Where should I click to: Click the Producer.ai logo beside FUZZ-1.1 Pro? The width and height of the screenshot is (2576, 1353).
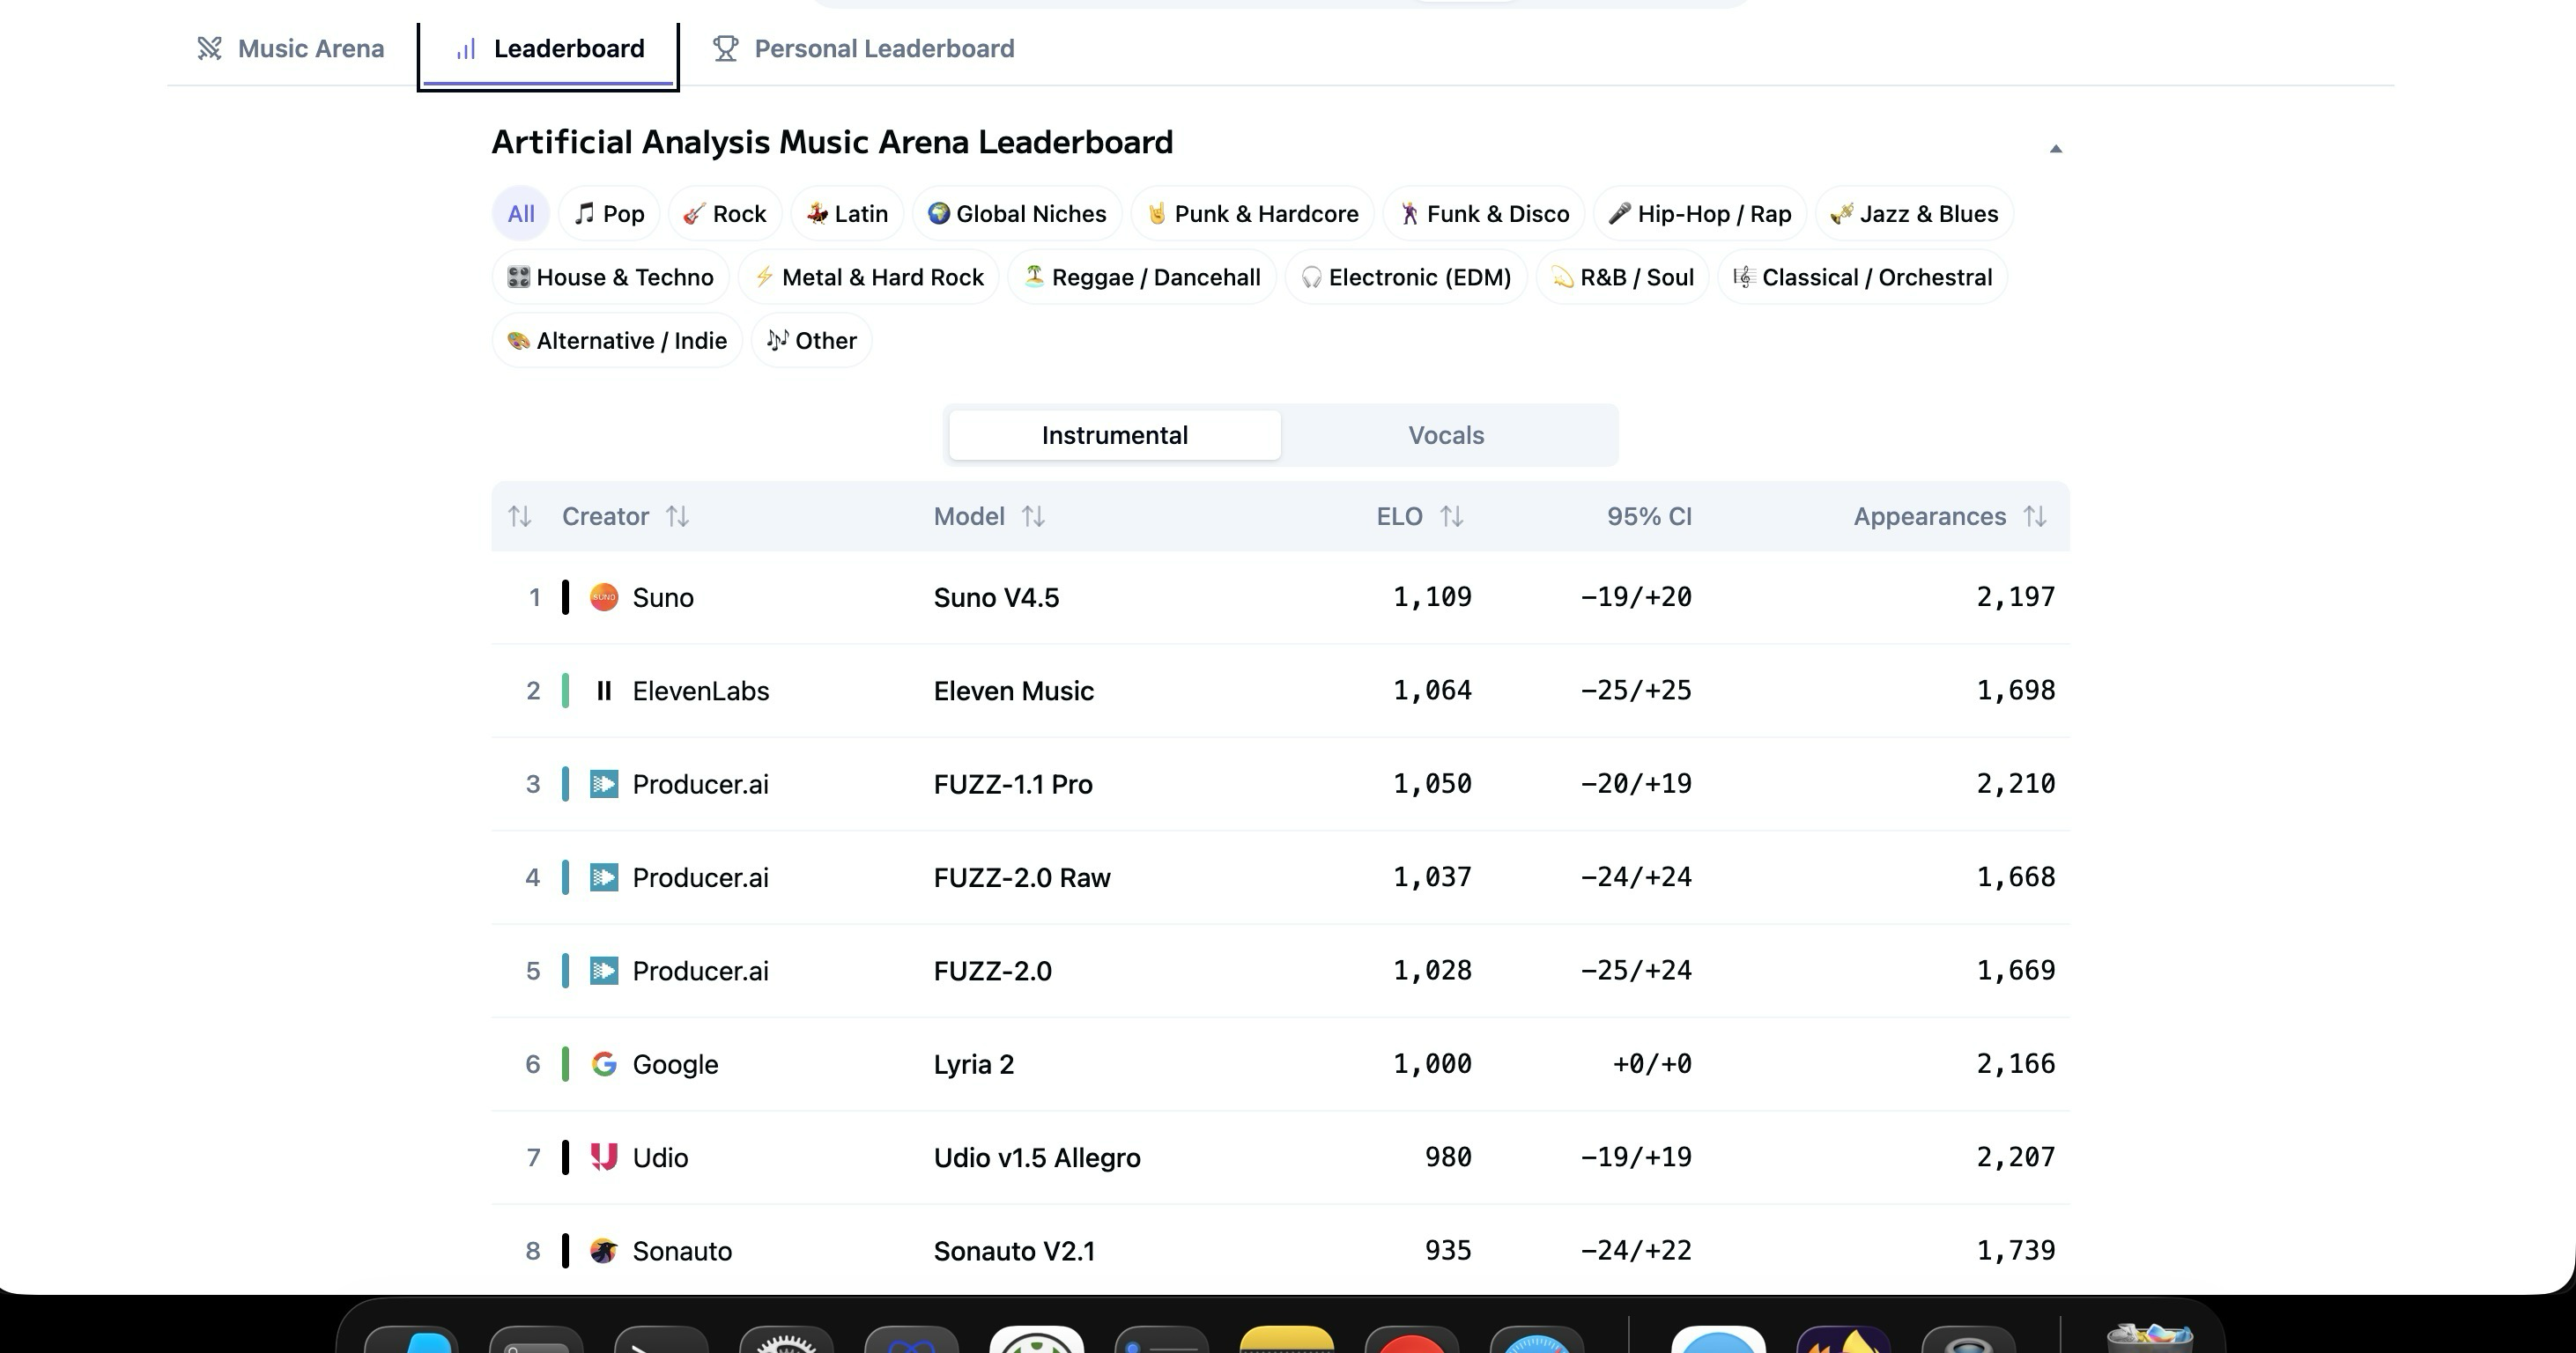[x=604, y=784]
